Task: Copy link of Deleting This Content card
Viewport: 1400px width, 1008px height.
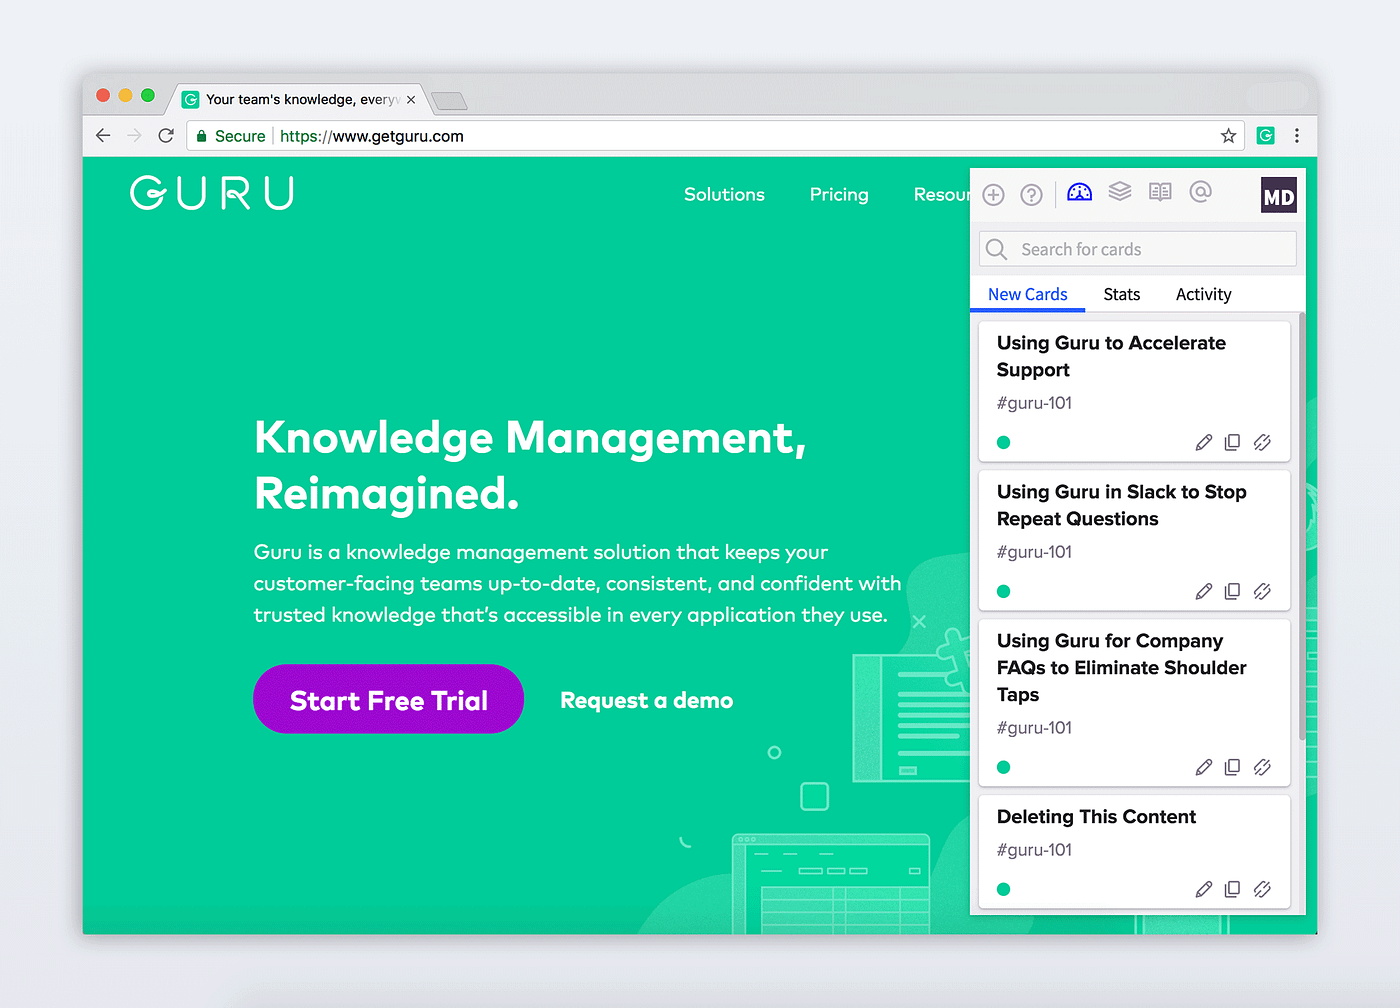Action: tap(1263, 889)
